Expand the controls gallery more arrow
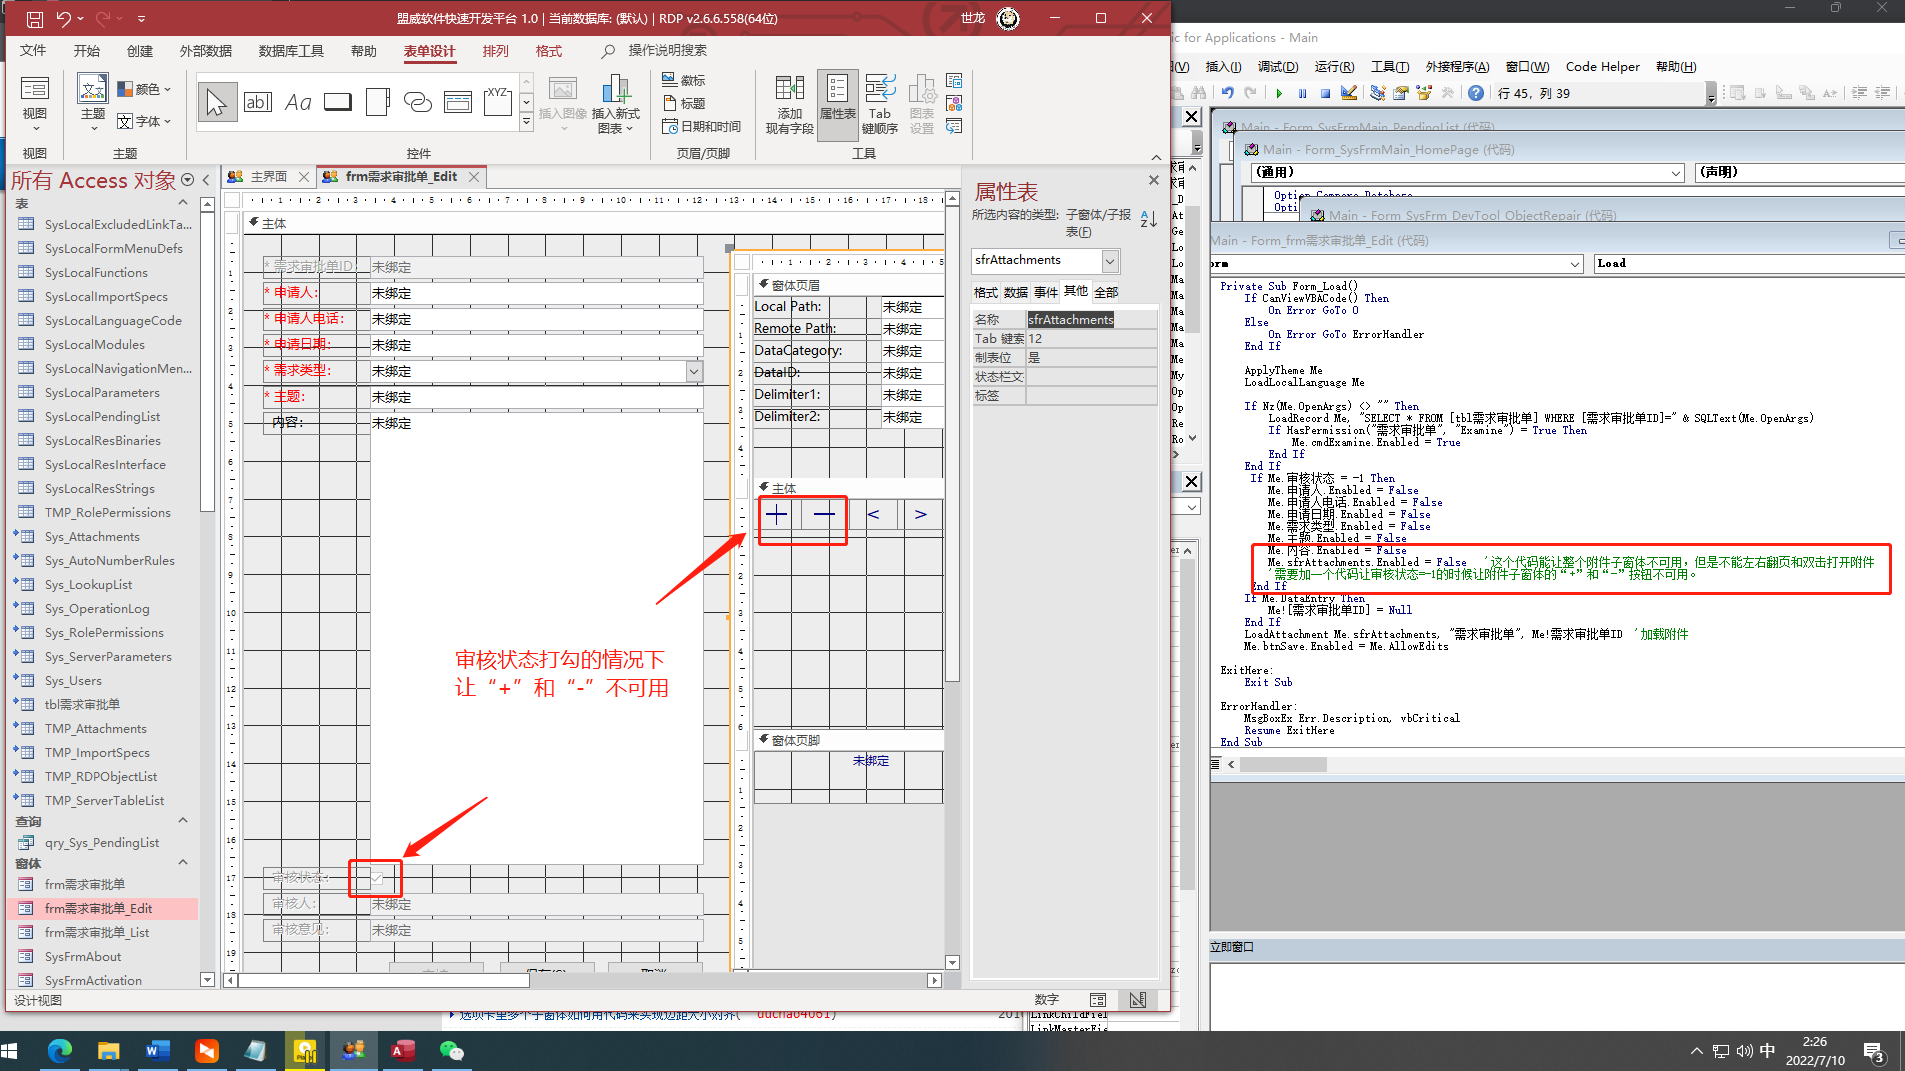The height and width of the screenshot is (1071, 1905). pos(526,123)
